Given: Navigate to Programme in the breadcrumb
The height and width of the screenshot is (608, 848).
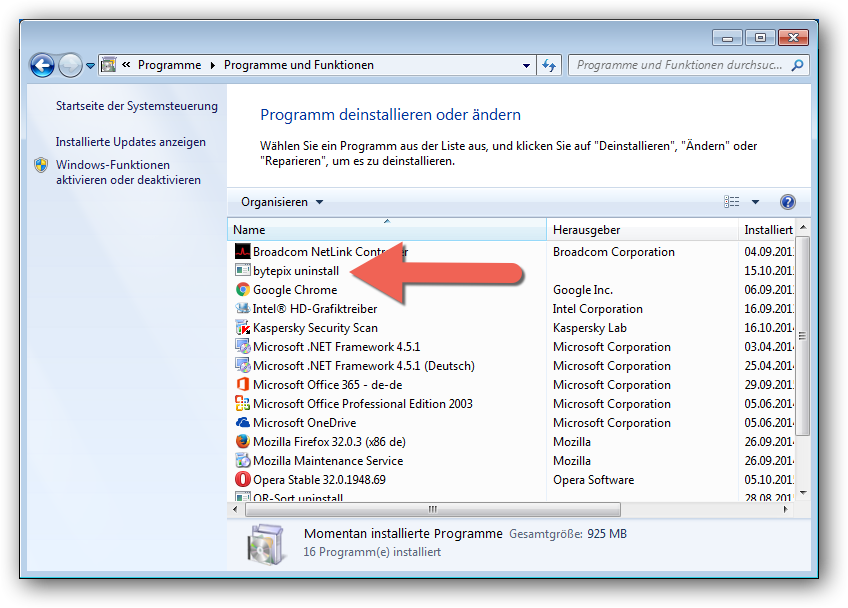Looking at the screenshot, I should pyautogui.click(x=169, y=65).
